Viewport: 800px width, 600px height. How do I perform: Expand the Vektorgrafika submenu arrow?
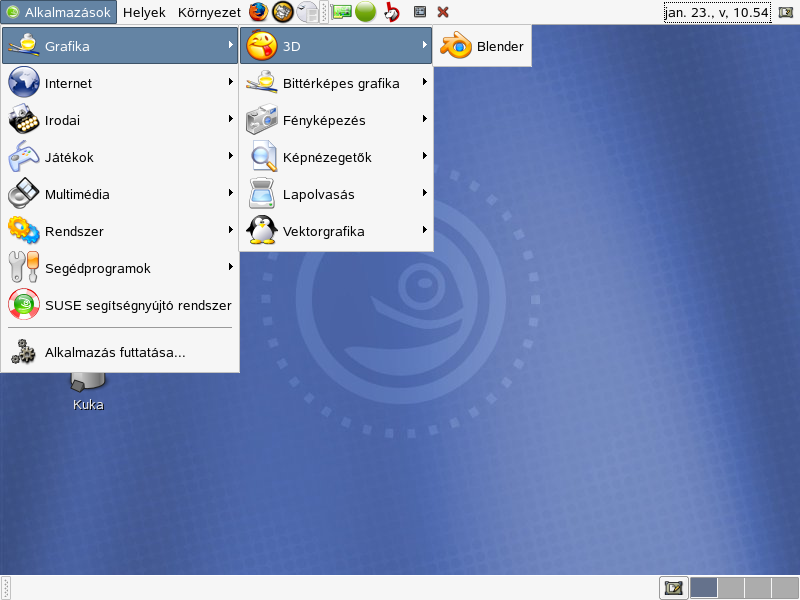coord(424,230)
